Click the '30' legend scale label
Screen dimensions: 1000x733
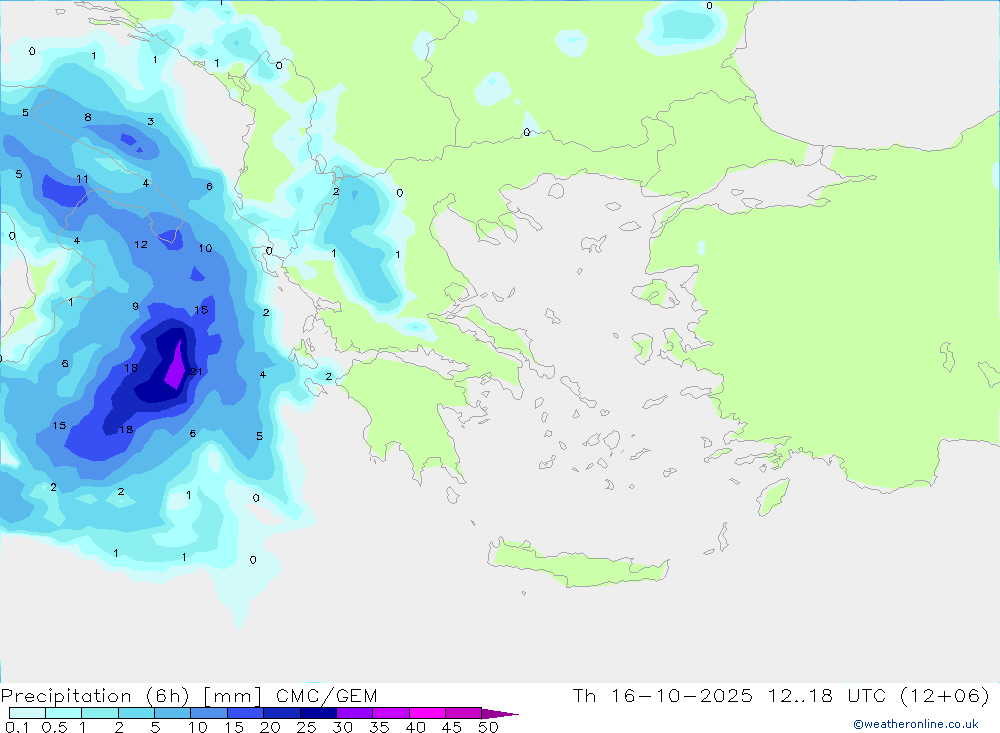pyautogui.click(x=342, y=727)
